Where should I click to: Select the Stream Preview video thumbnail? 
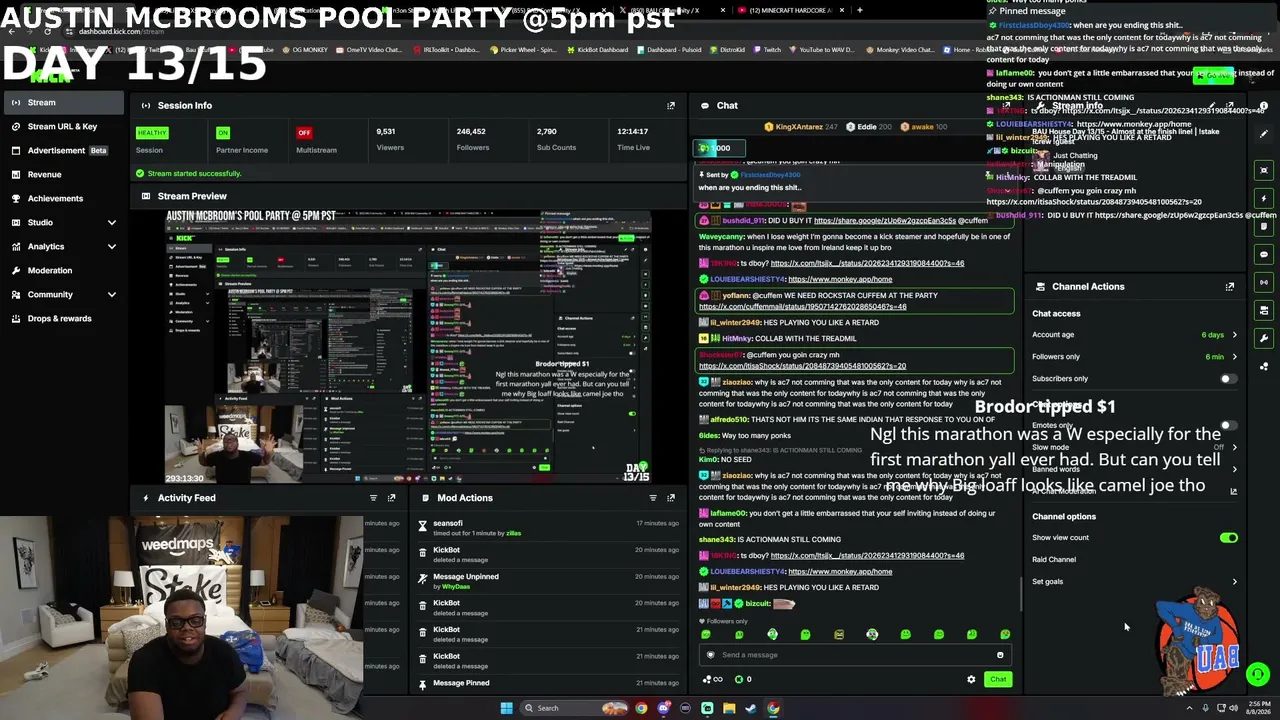[409, 346]
